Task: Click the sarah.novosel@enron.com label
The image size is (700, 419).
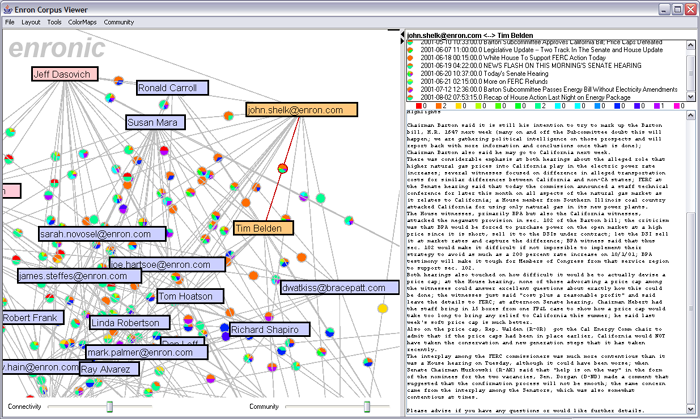Action: point(102,234)
